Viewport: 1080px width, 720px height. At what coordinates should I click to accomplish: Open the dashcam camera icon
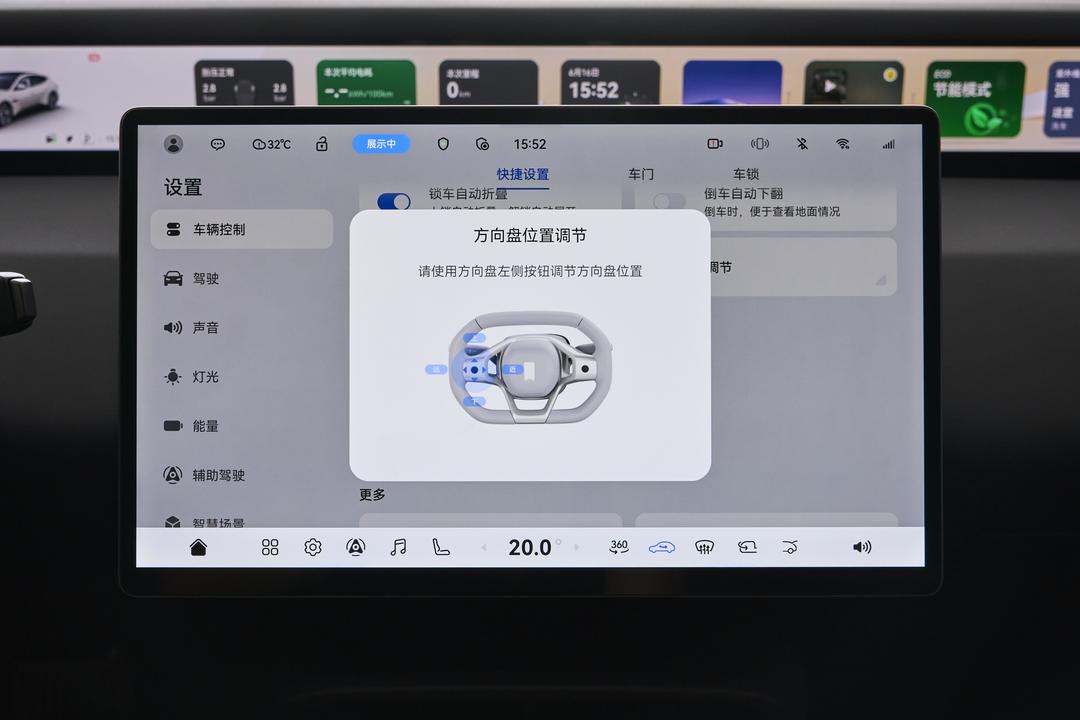715,144
